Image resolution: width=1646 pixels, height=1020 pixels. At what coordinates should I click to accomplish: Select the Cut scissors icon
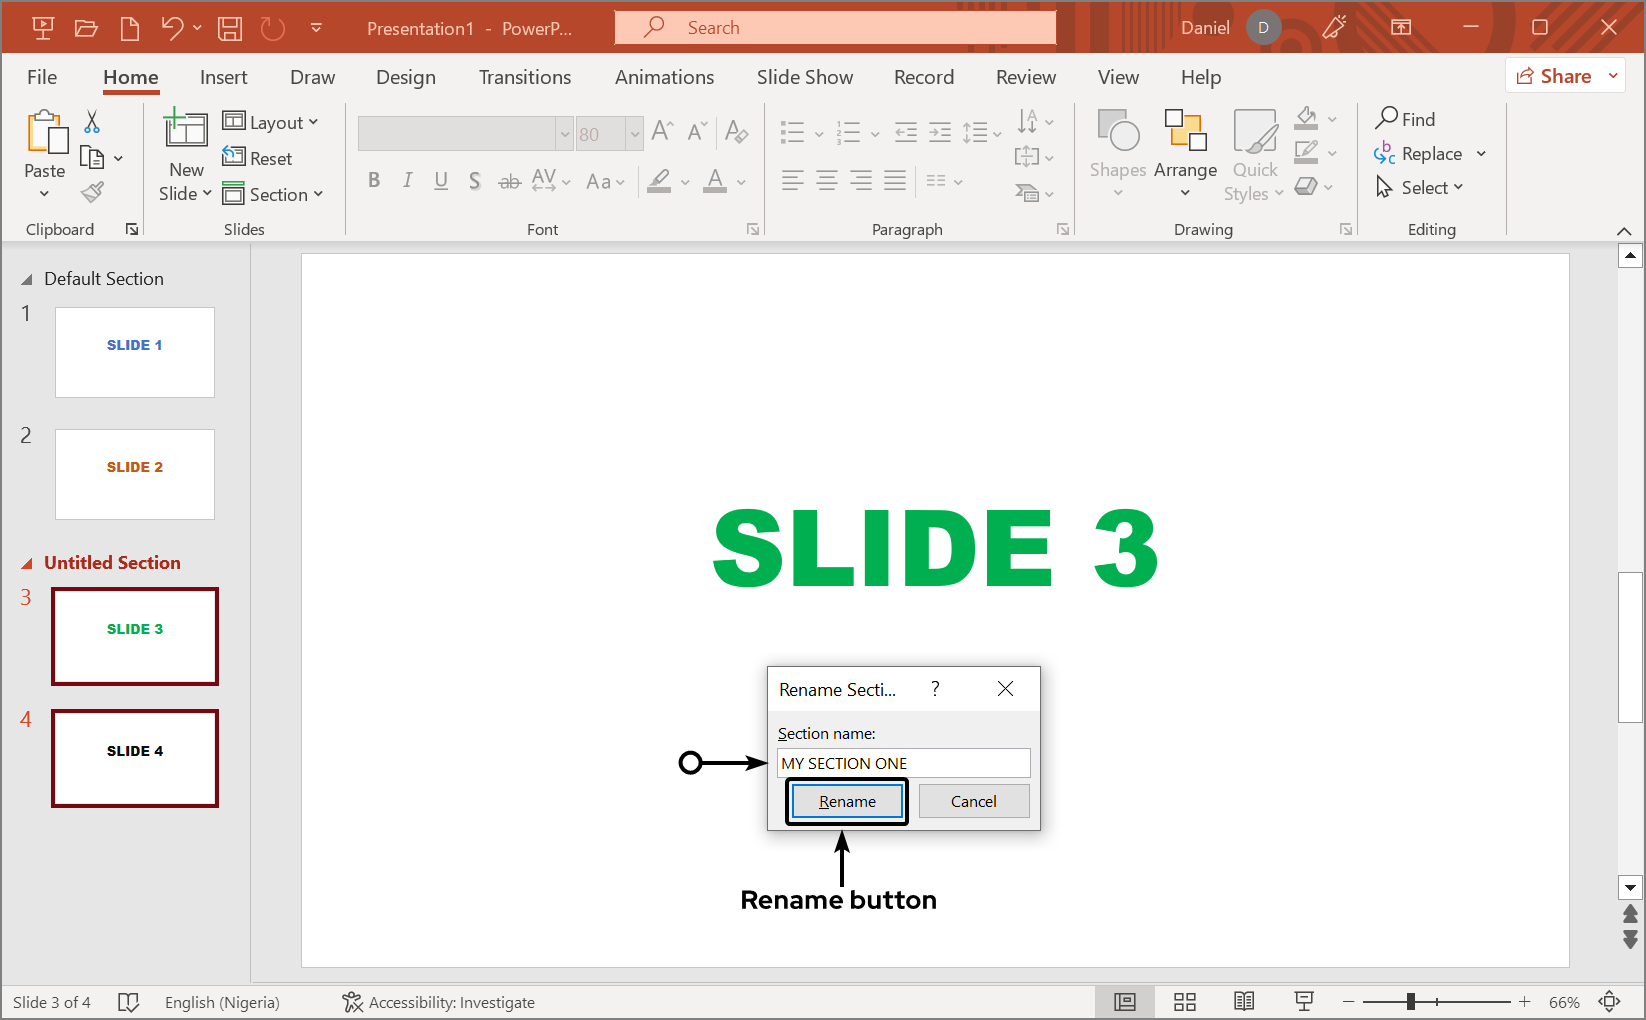click(x=91, y=120)
